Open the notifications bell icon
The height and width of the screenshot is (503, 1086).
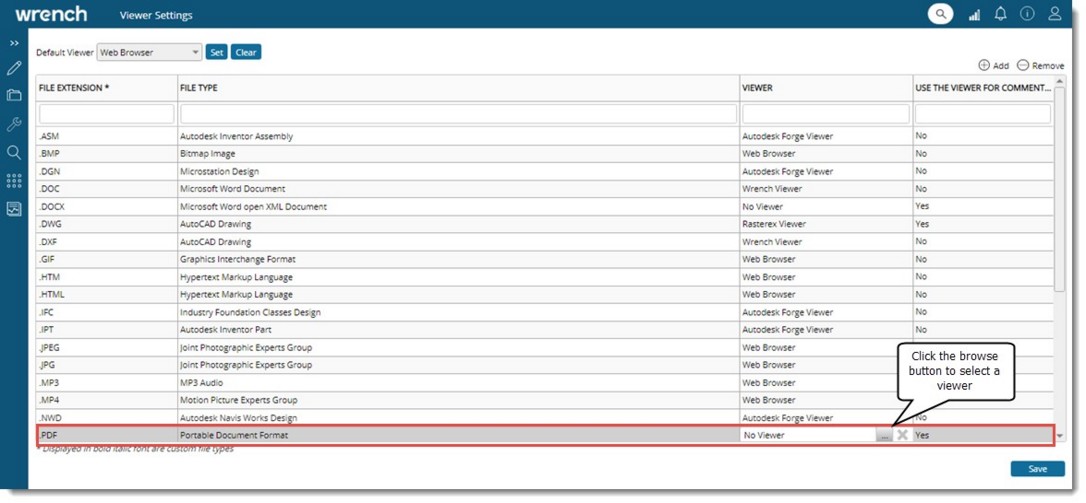(x=1000, y=14)
